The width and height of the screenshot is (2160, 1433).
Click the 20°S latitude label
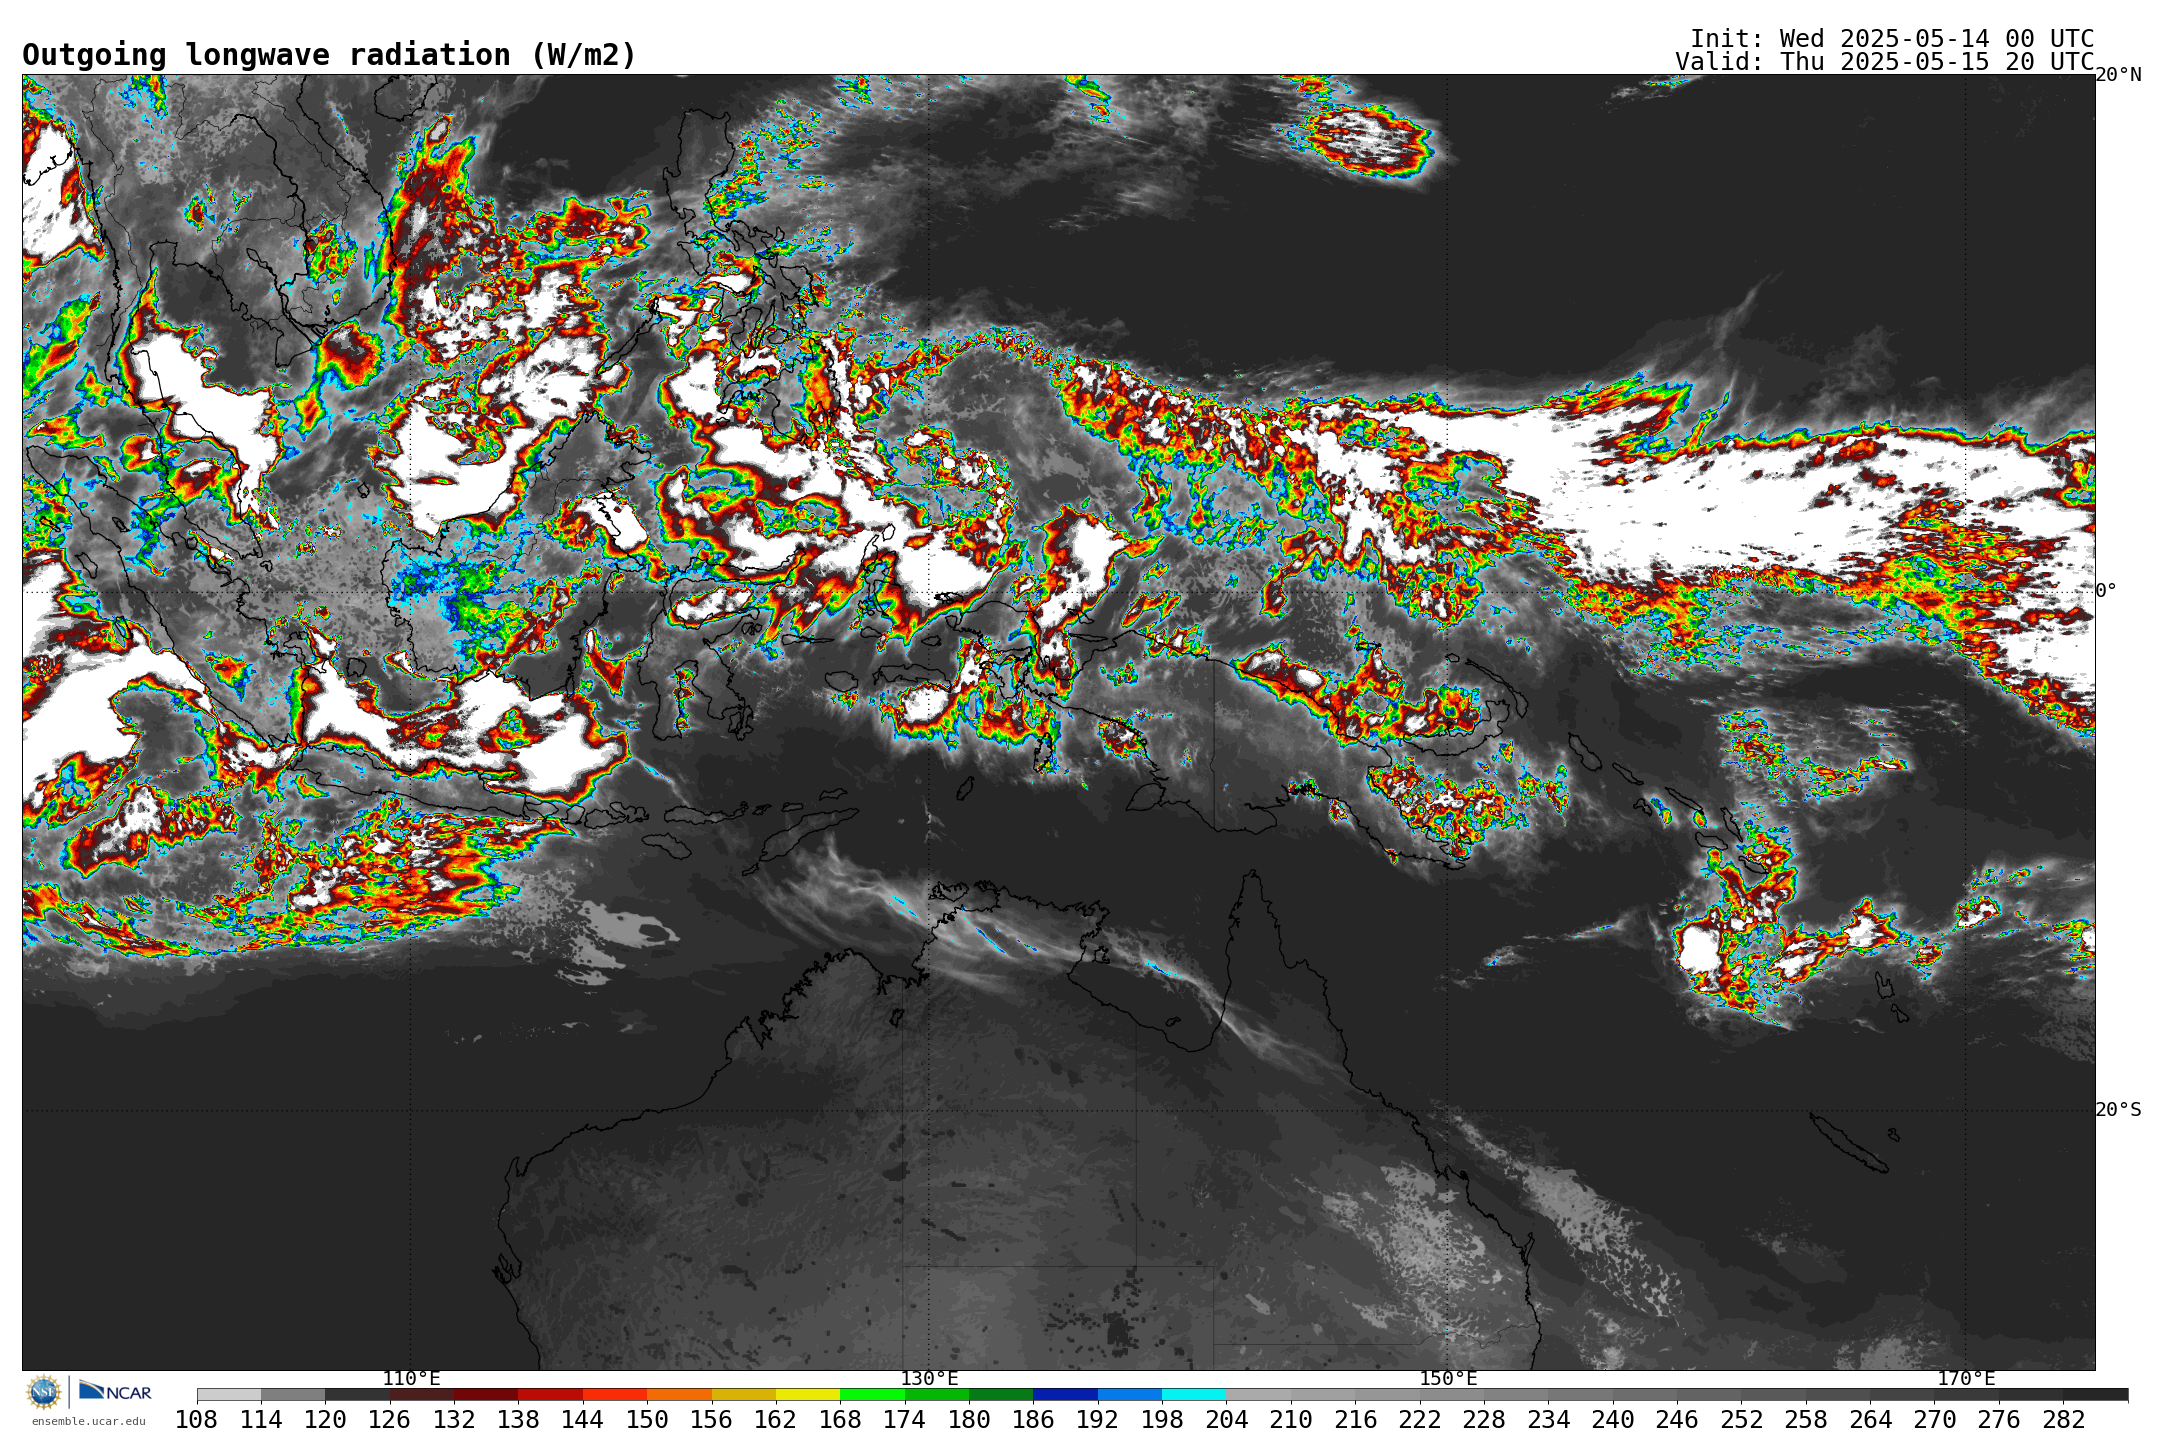(x=2118, y=1109)
